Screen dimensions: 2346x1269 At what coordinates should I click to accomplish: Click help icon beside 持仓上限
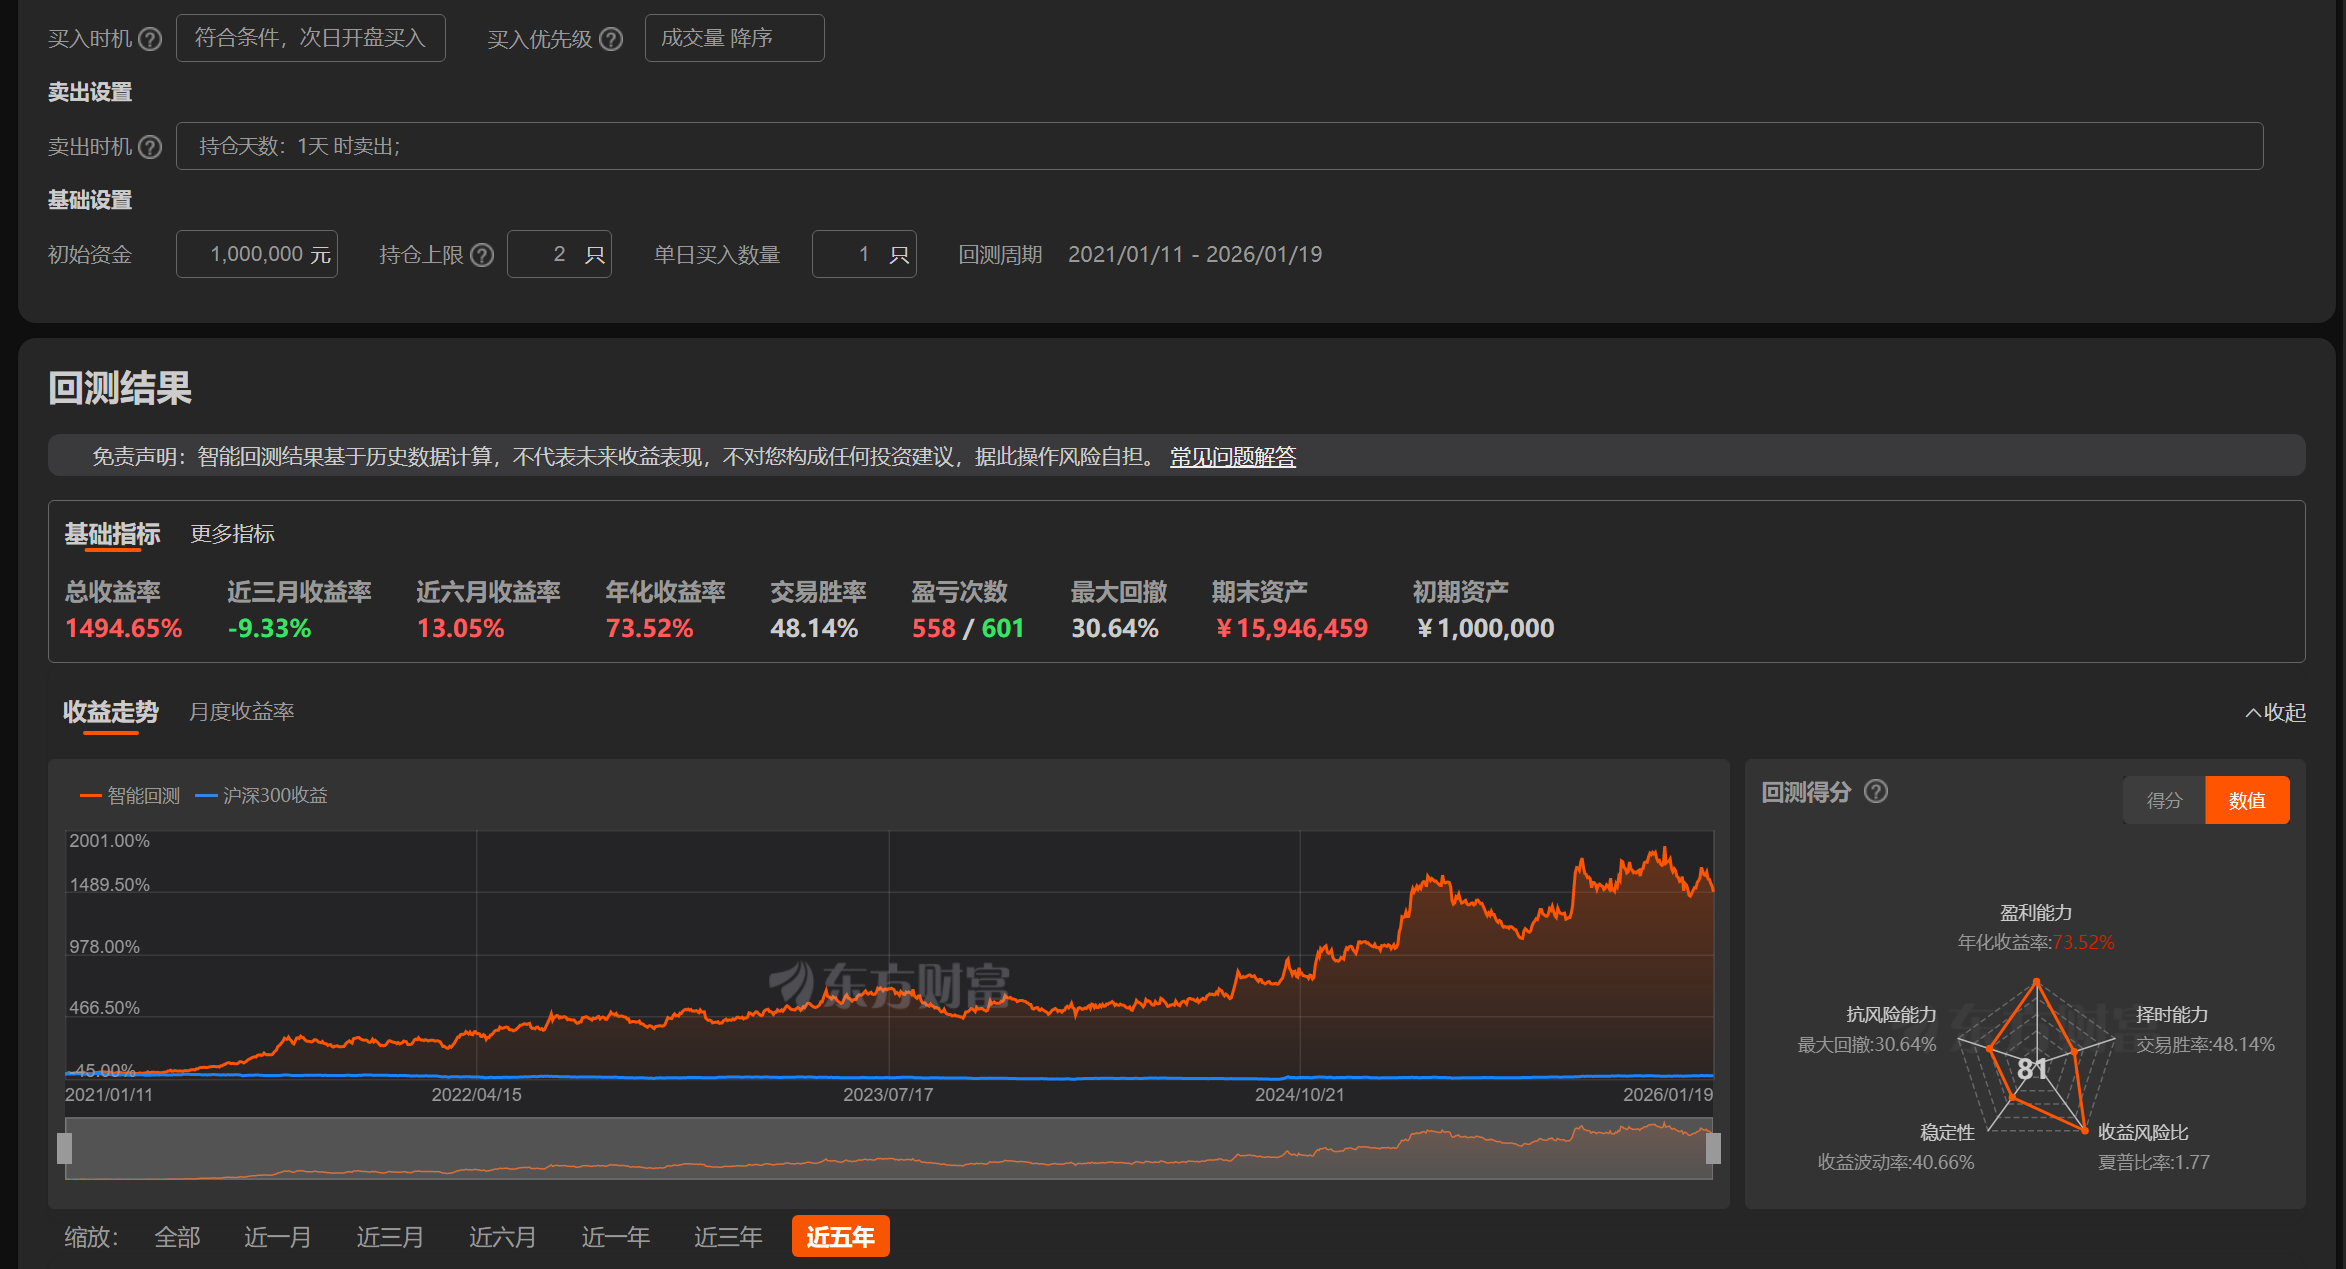pyautogui.click(x=482, y=255)
